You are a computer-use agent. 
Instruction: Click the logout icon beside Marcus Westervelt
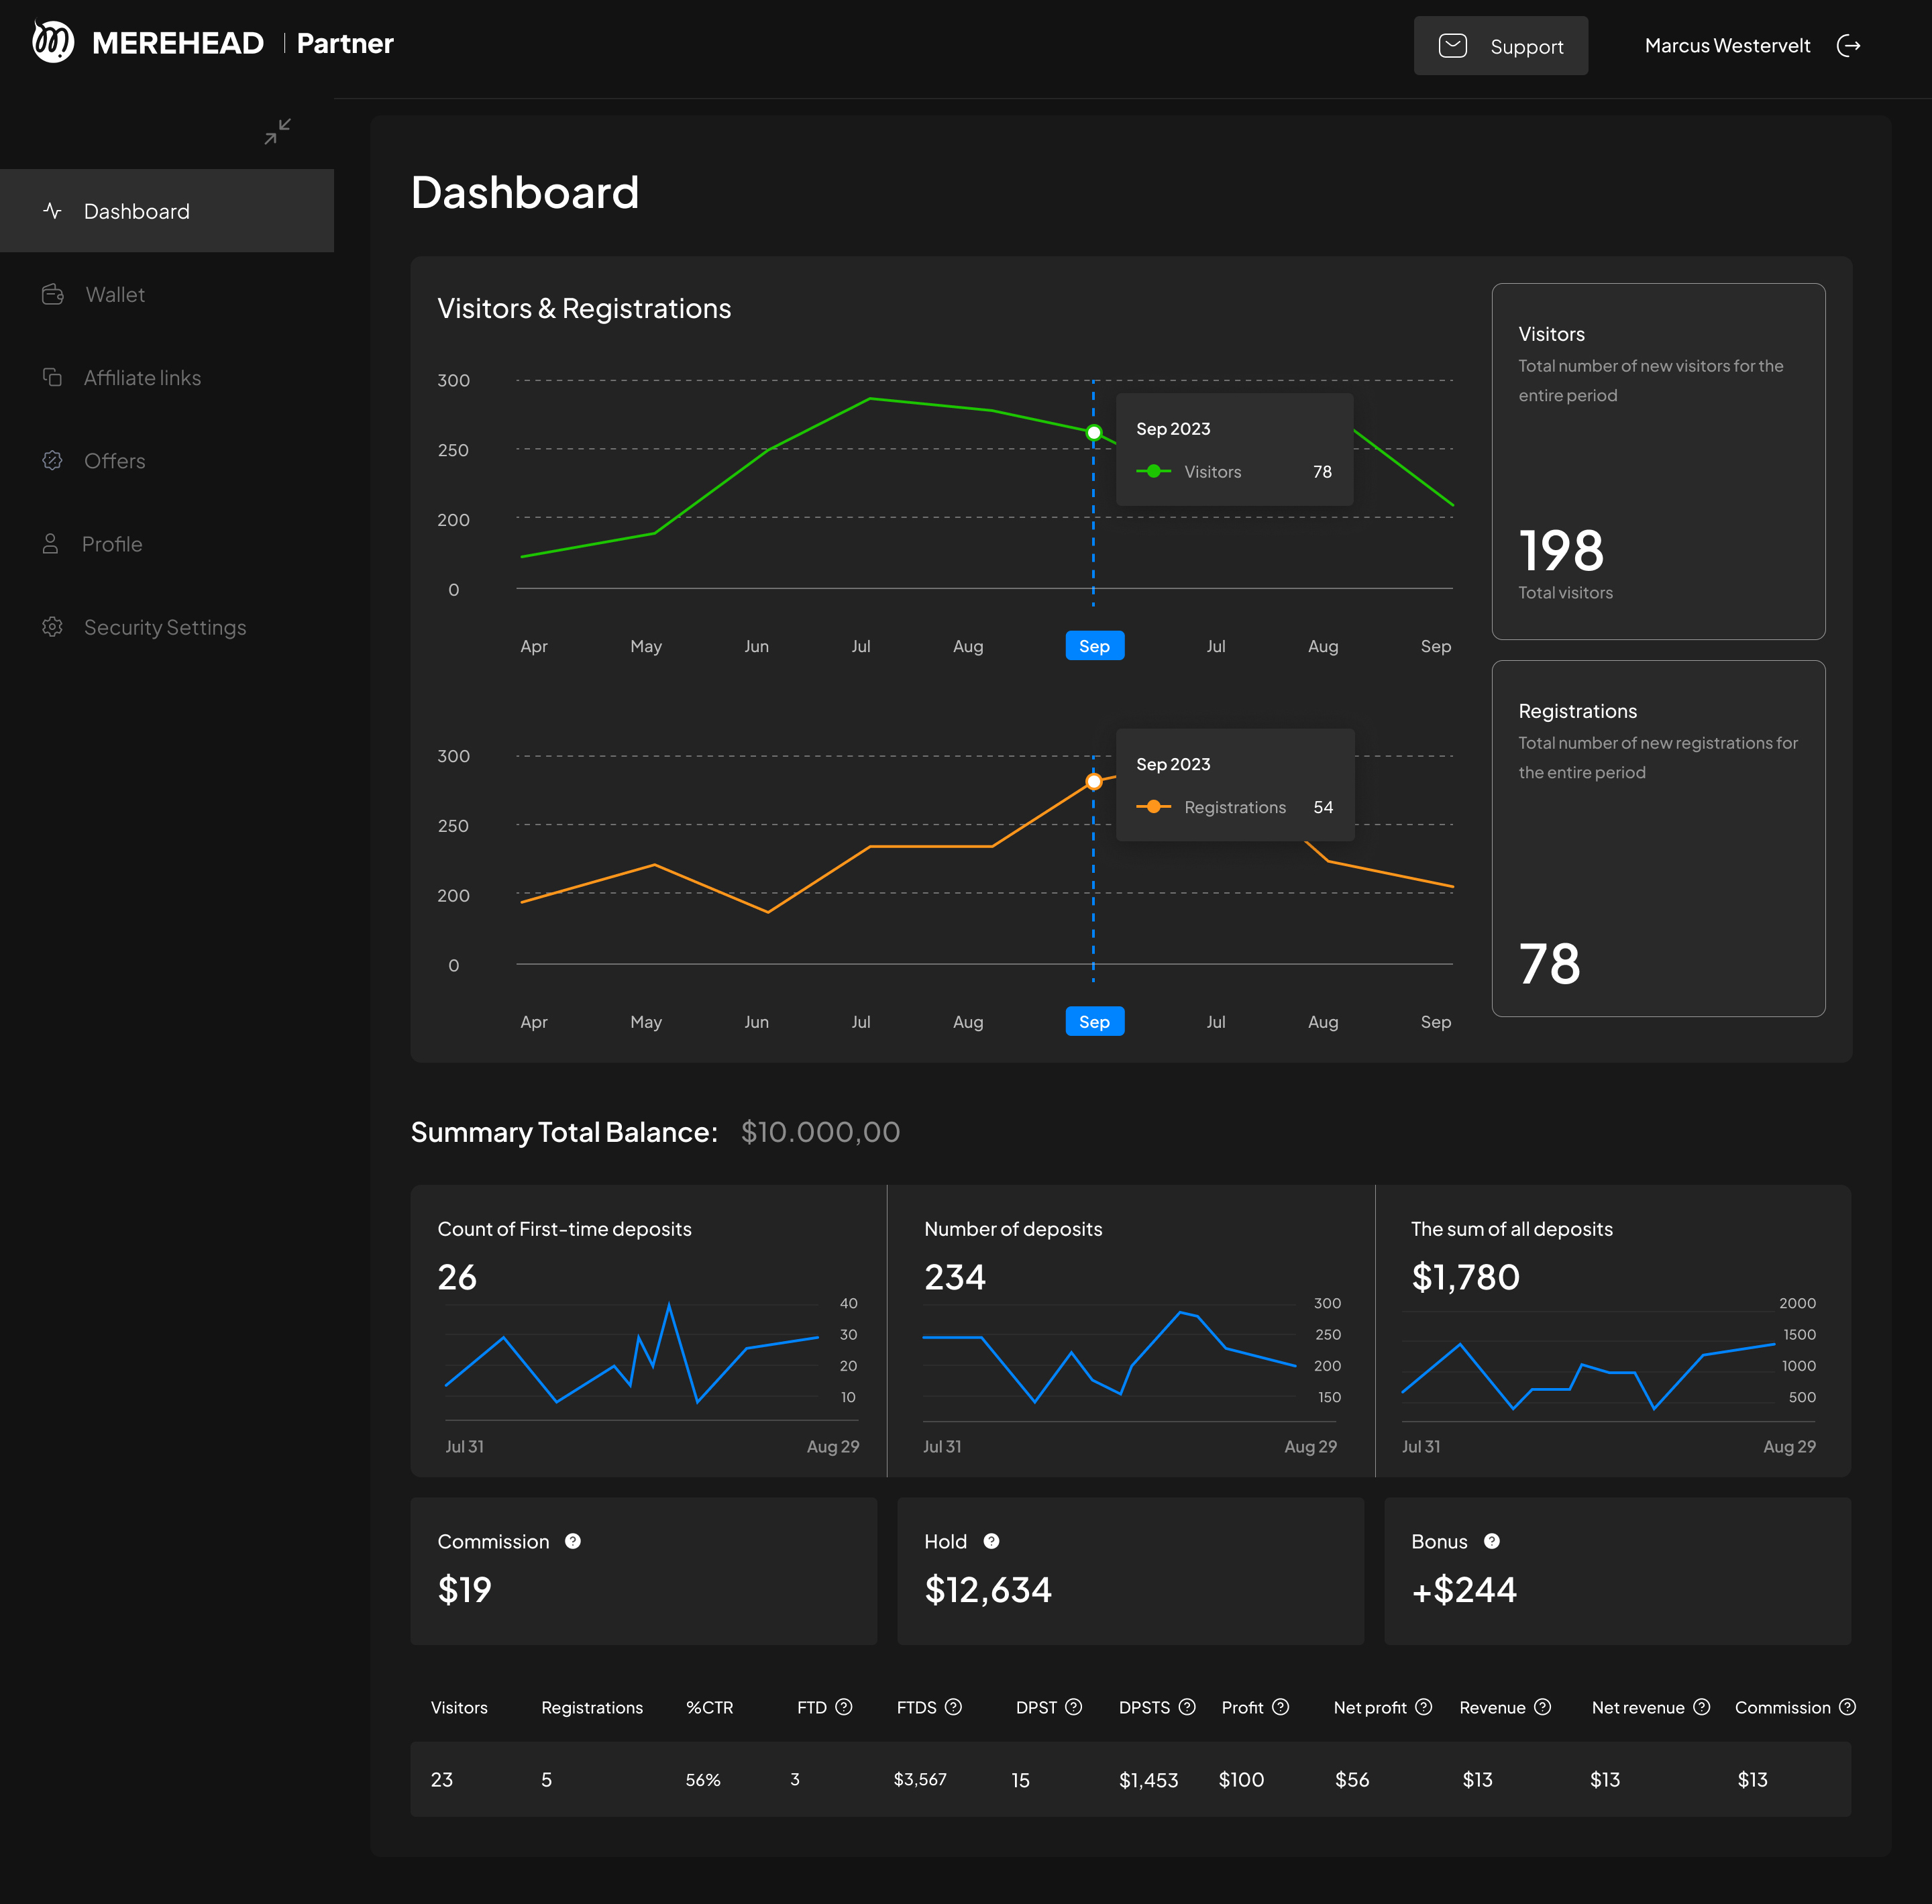point(1848,46)
